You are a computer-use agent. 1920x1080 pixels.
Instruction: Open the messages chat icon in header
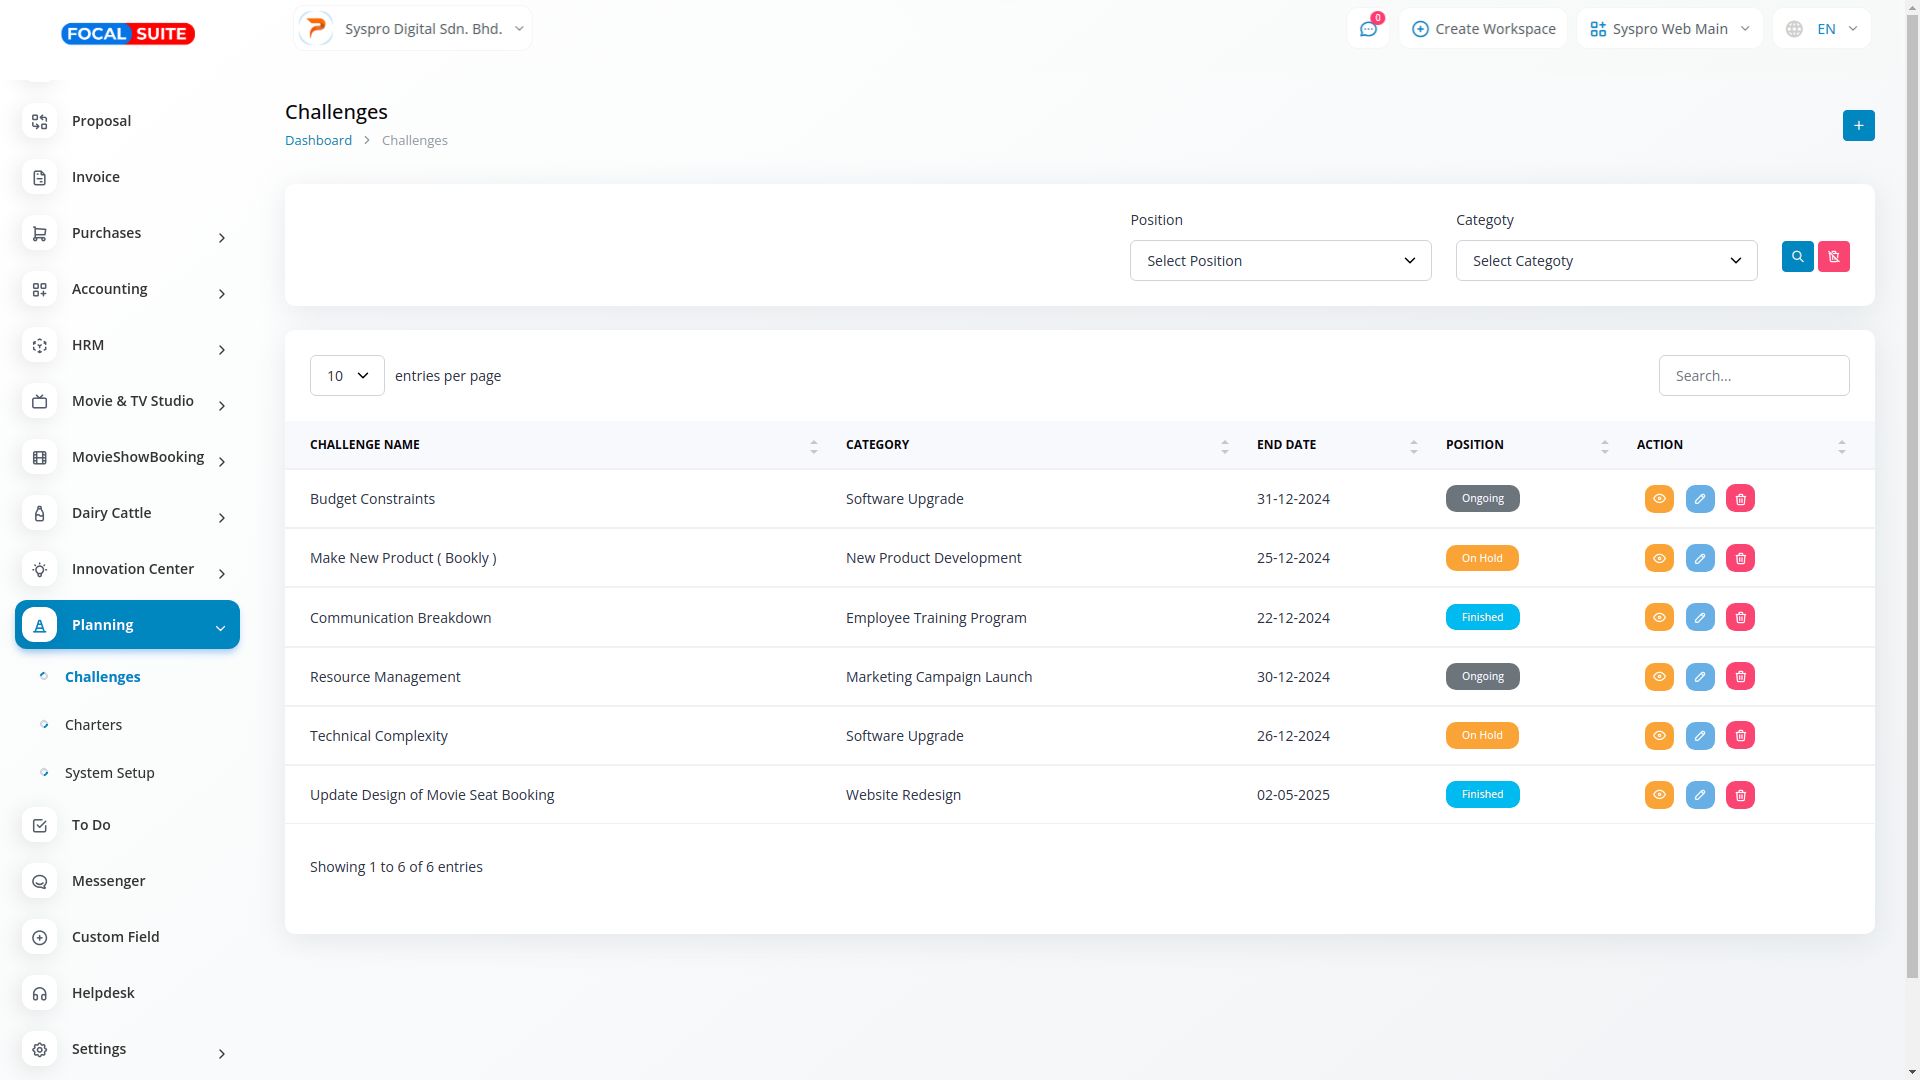click(1367, 29)
